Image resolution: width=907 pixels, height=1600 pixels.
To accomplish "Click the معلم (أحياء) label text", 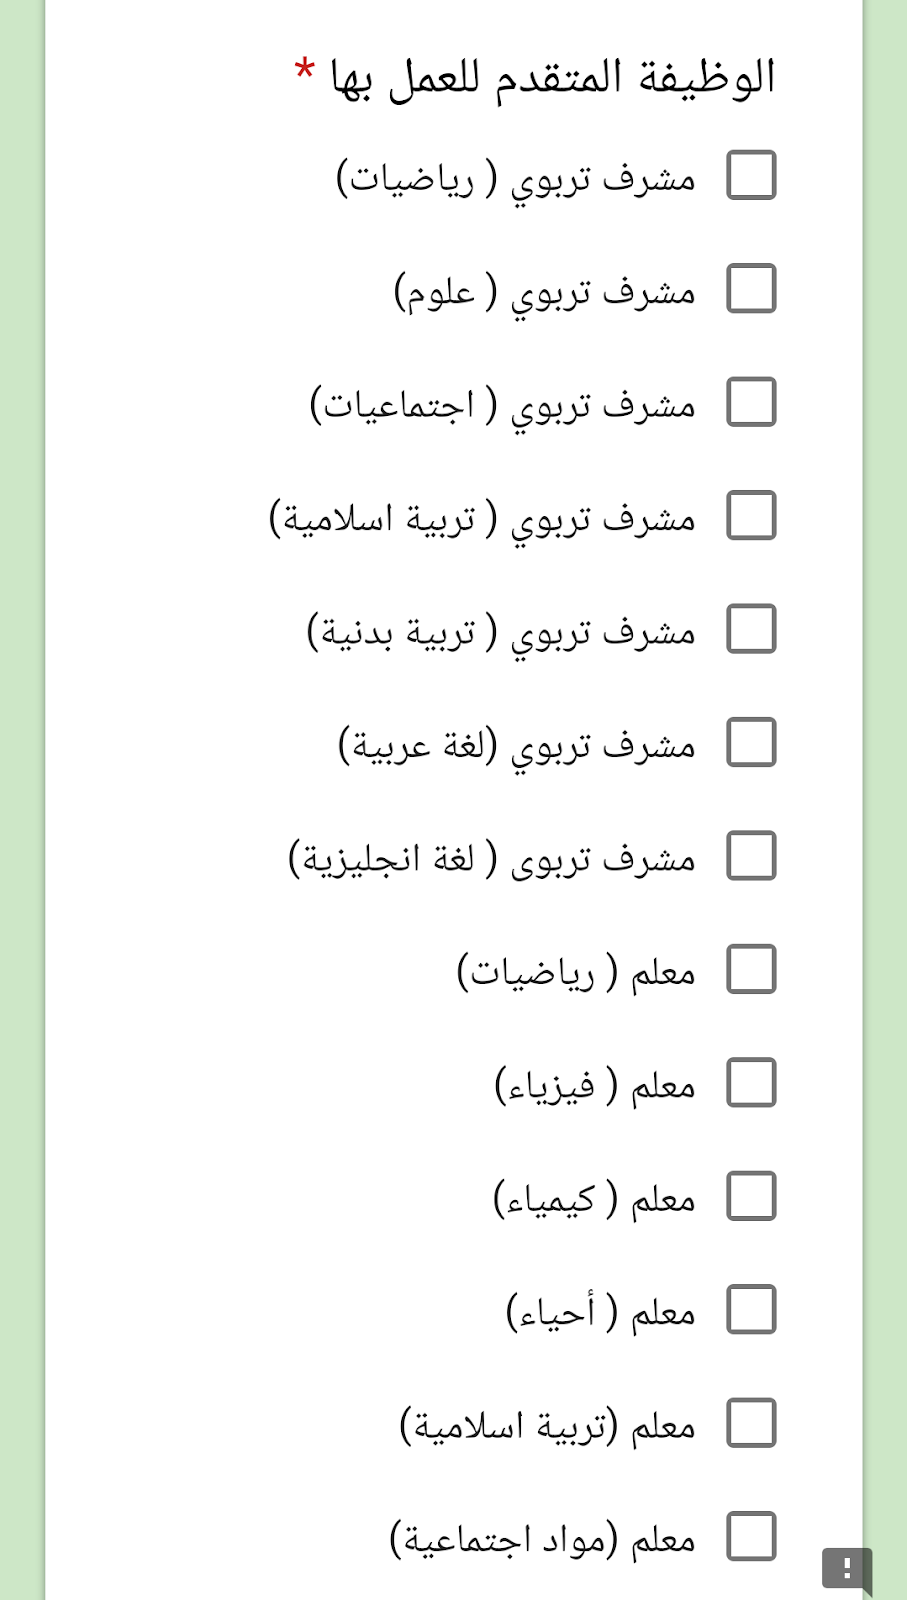I will 600,1312.
